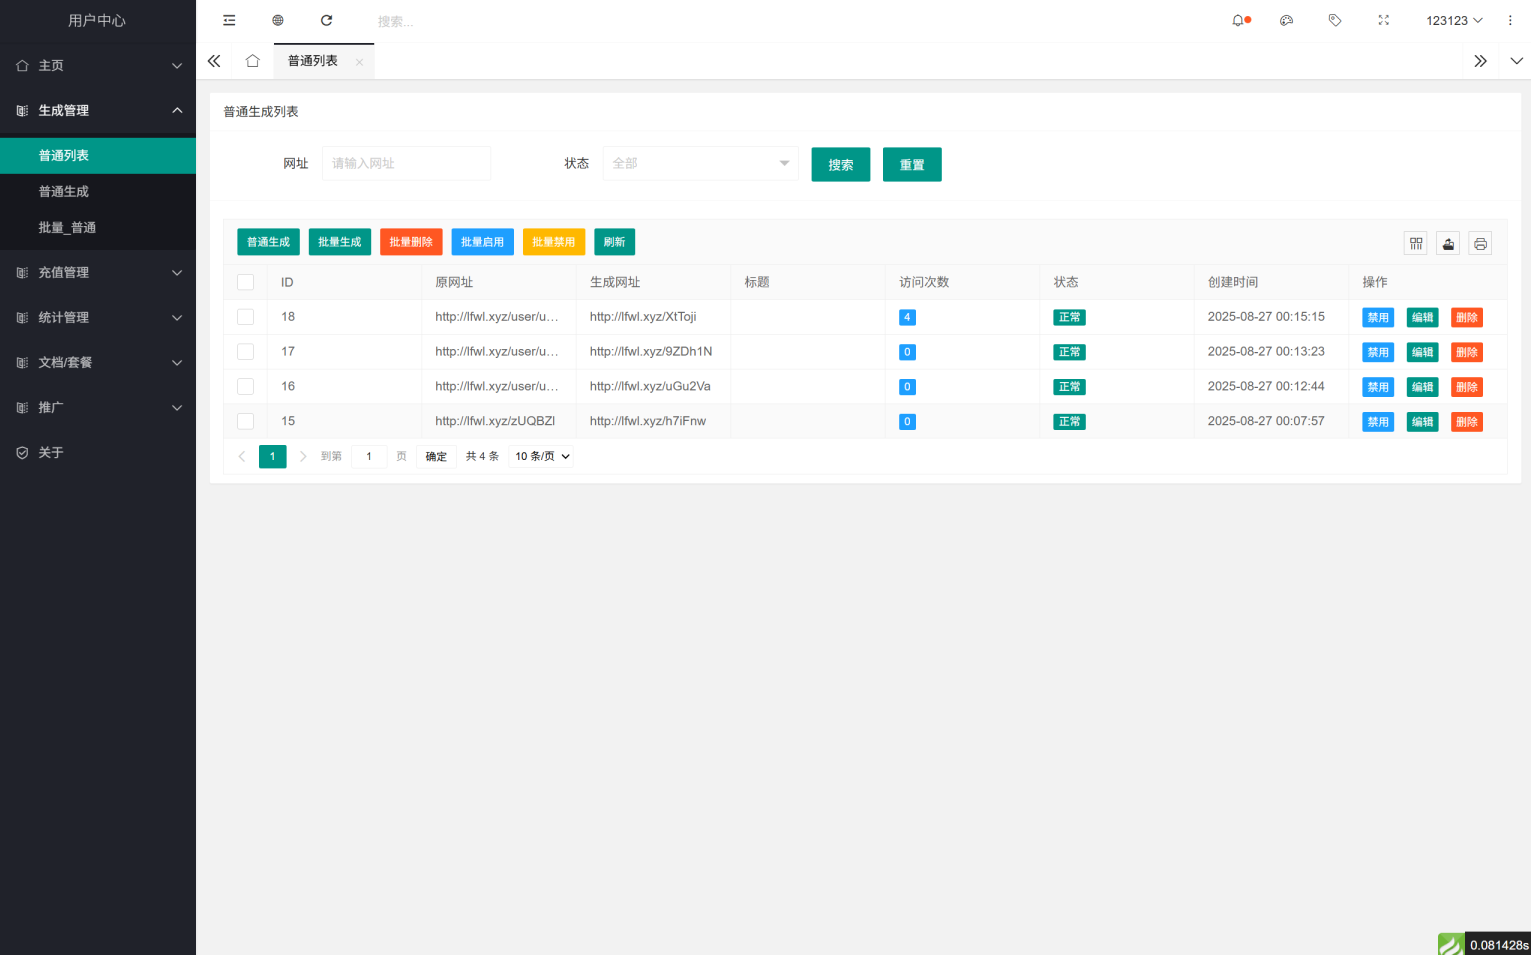
Task: Click the print icon above table
Action: (x=1480, y=243)
